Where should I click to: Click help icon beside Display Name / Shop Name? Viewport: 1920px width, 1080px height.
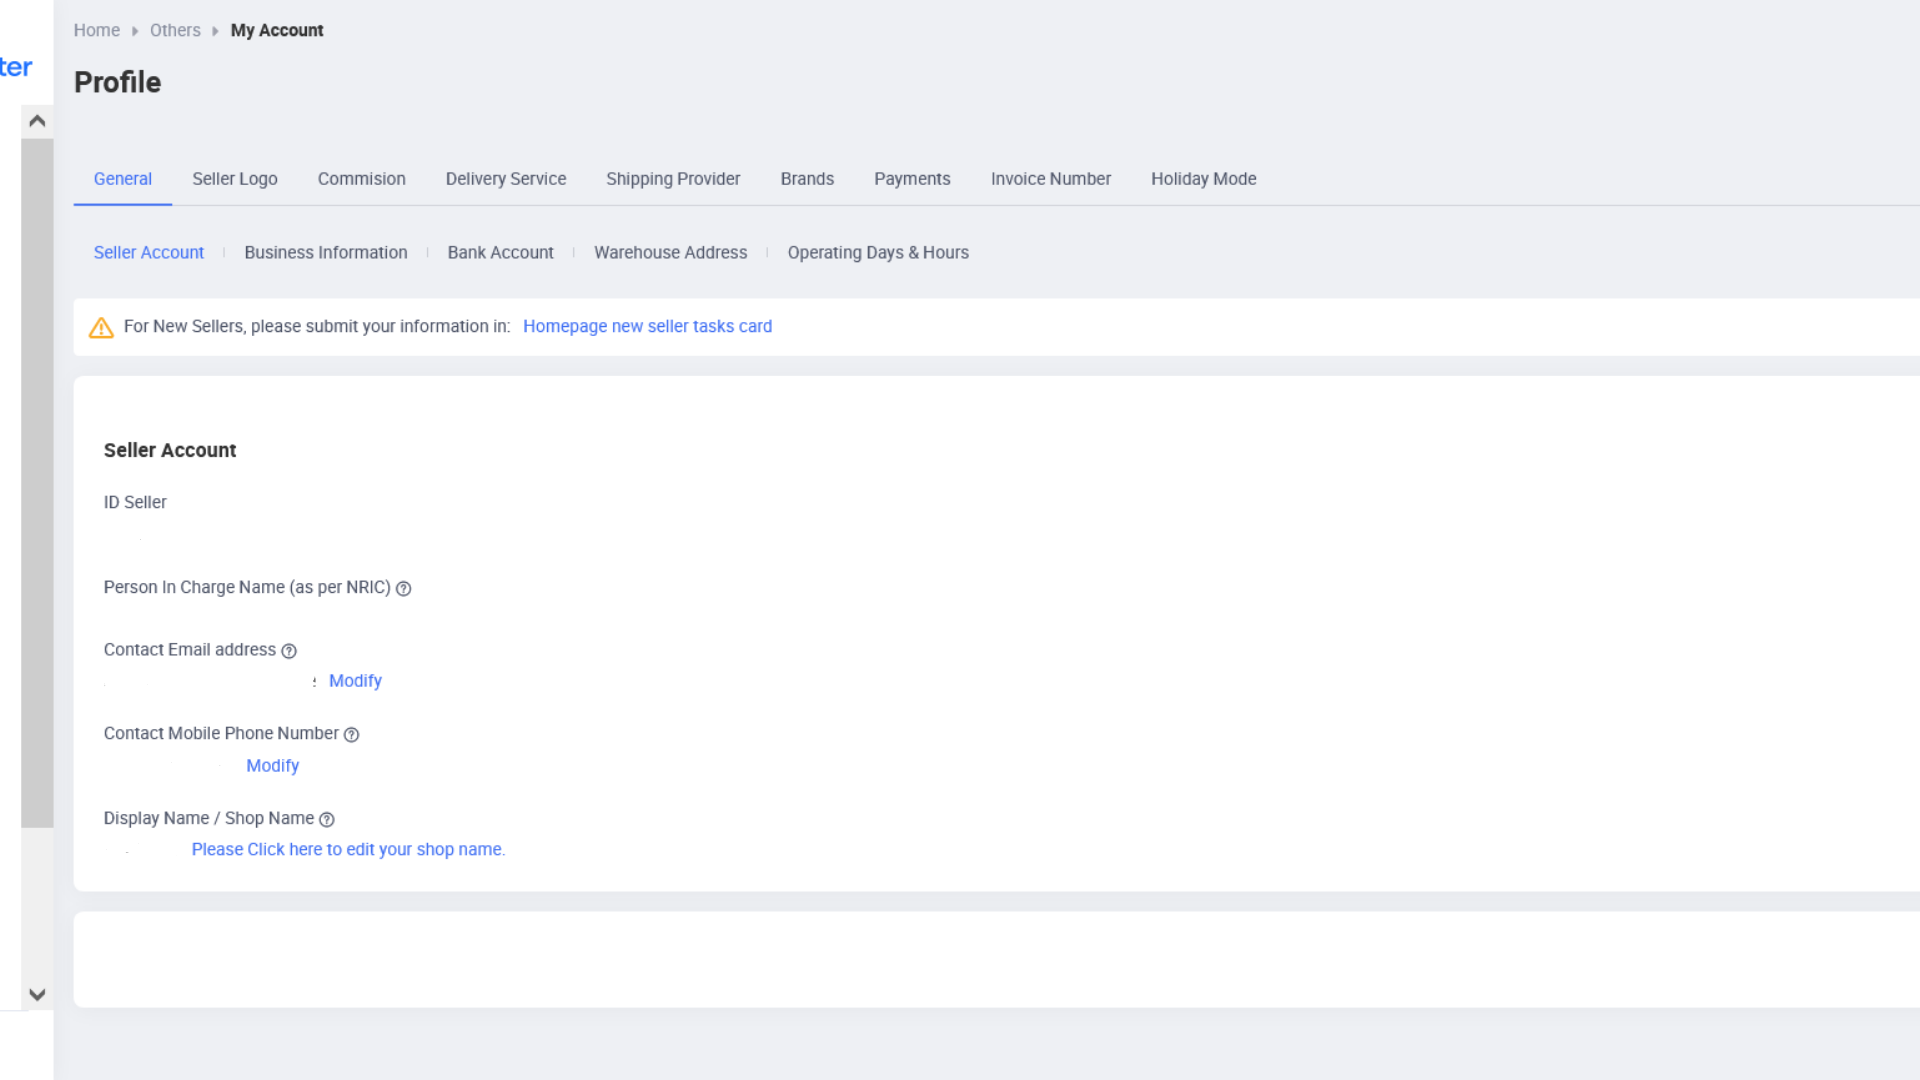326,820
